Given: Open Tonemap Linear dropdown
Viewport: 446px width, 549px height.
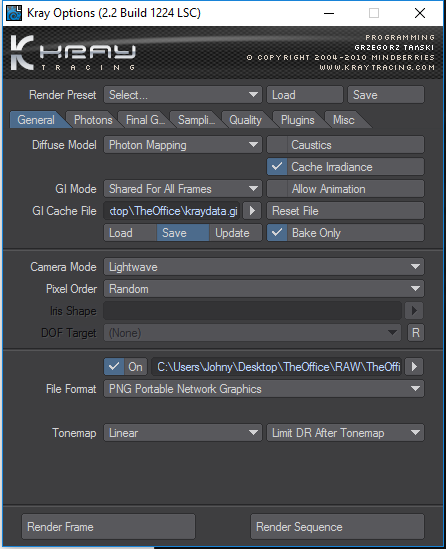Looking at the screenshot, I should pyautogui.click(x=183, y=433).
